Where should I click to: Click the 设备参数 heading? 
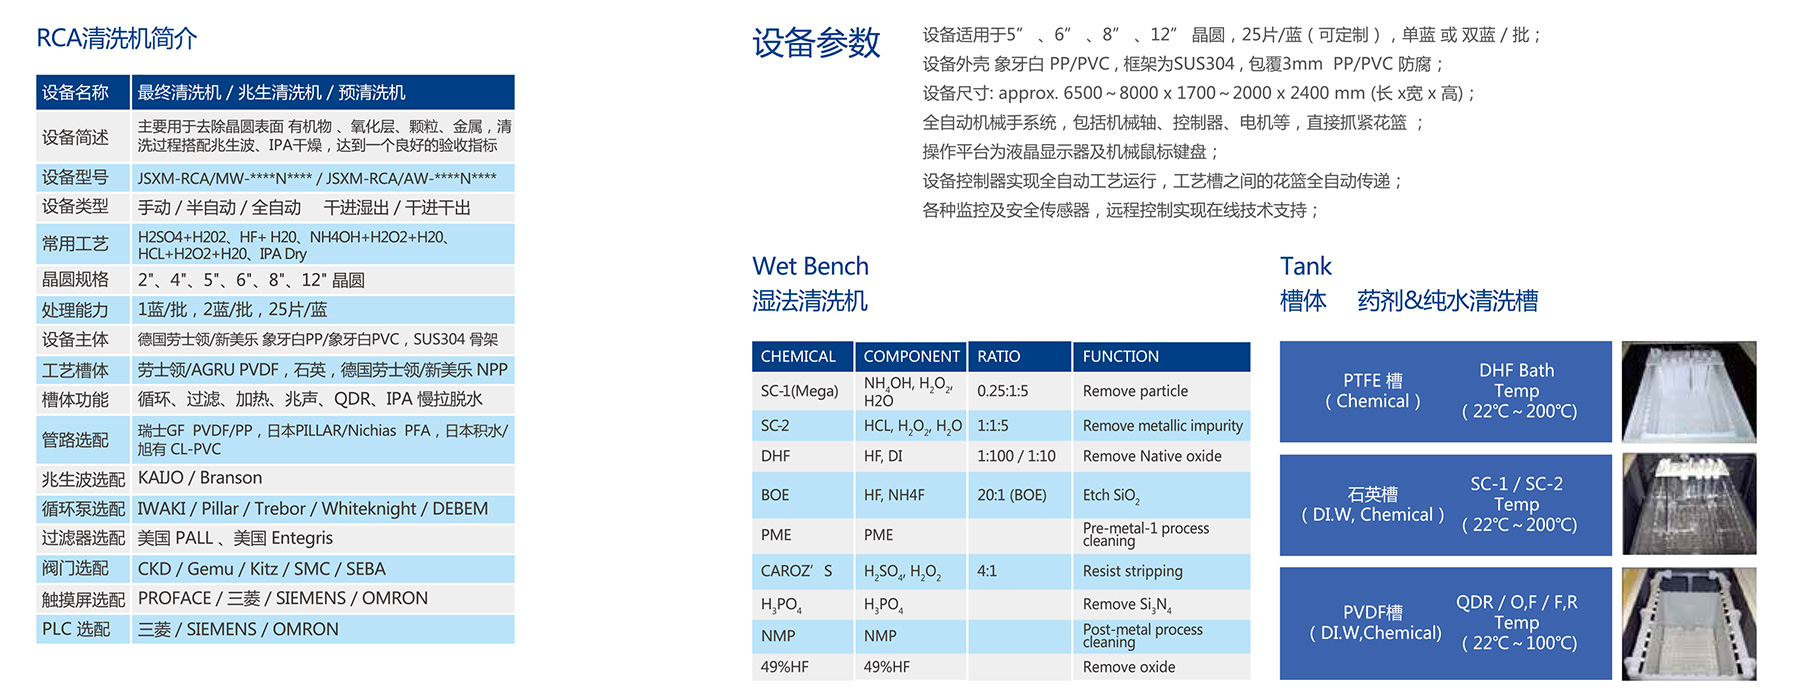tap(816, 43)
